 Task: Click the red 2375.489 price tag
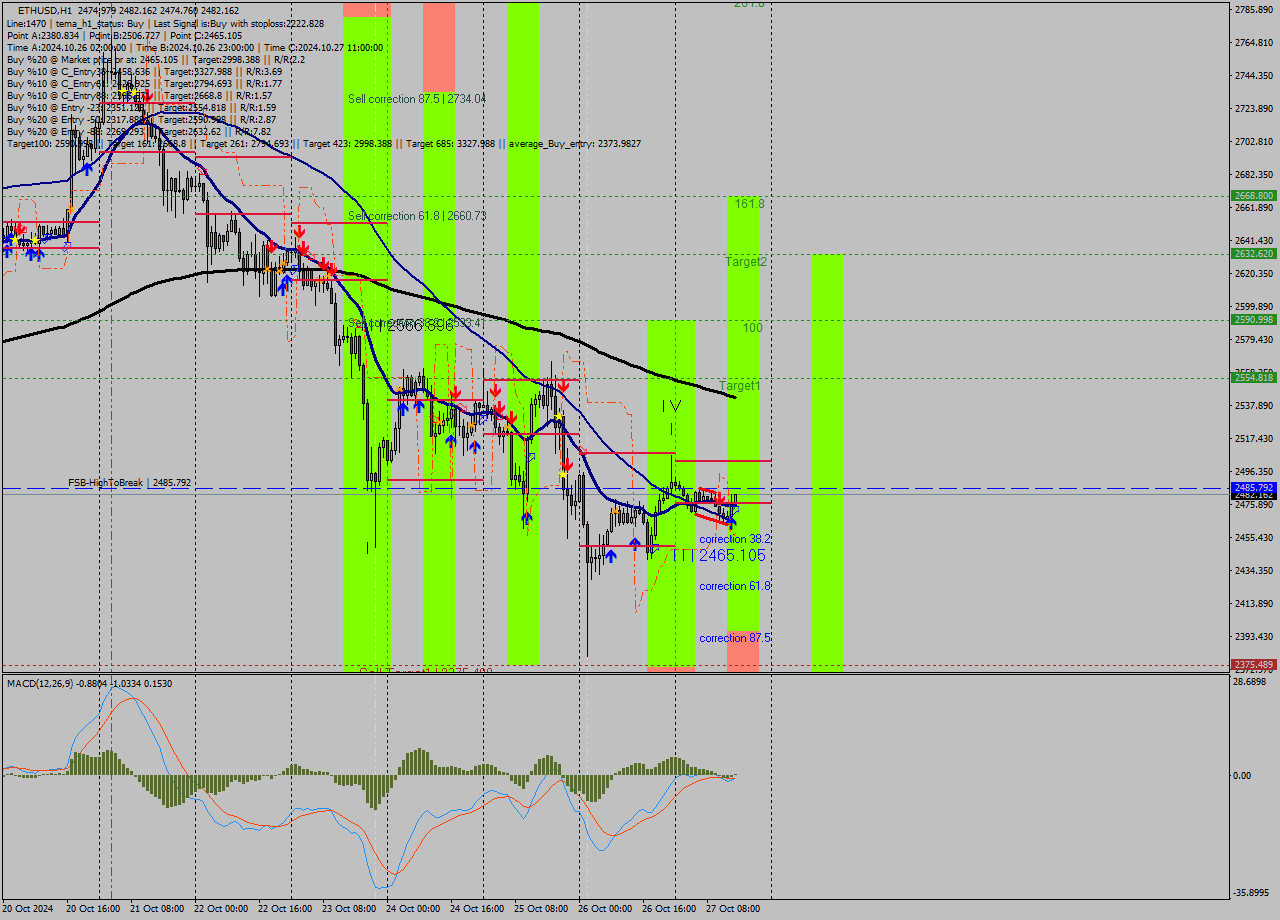click(1254, 664)
